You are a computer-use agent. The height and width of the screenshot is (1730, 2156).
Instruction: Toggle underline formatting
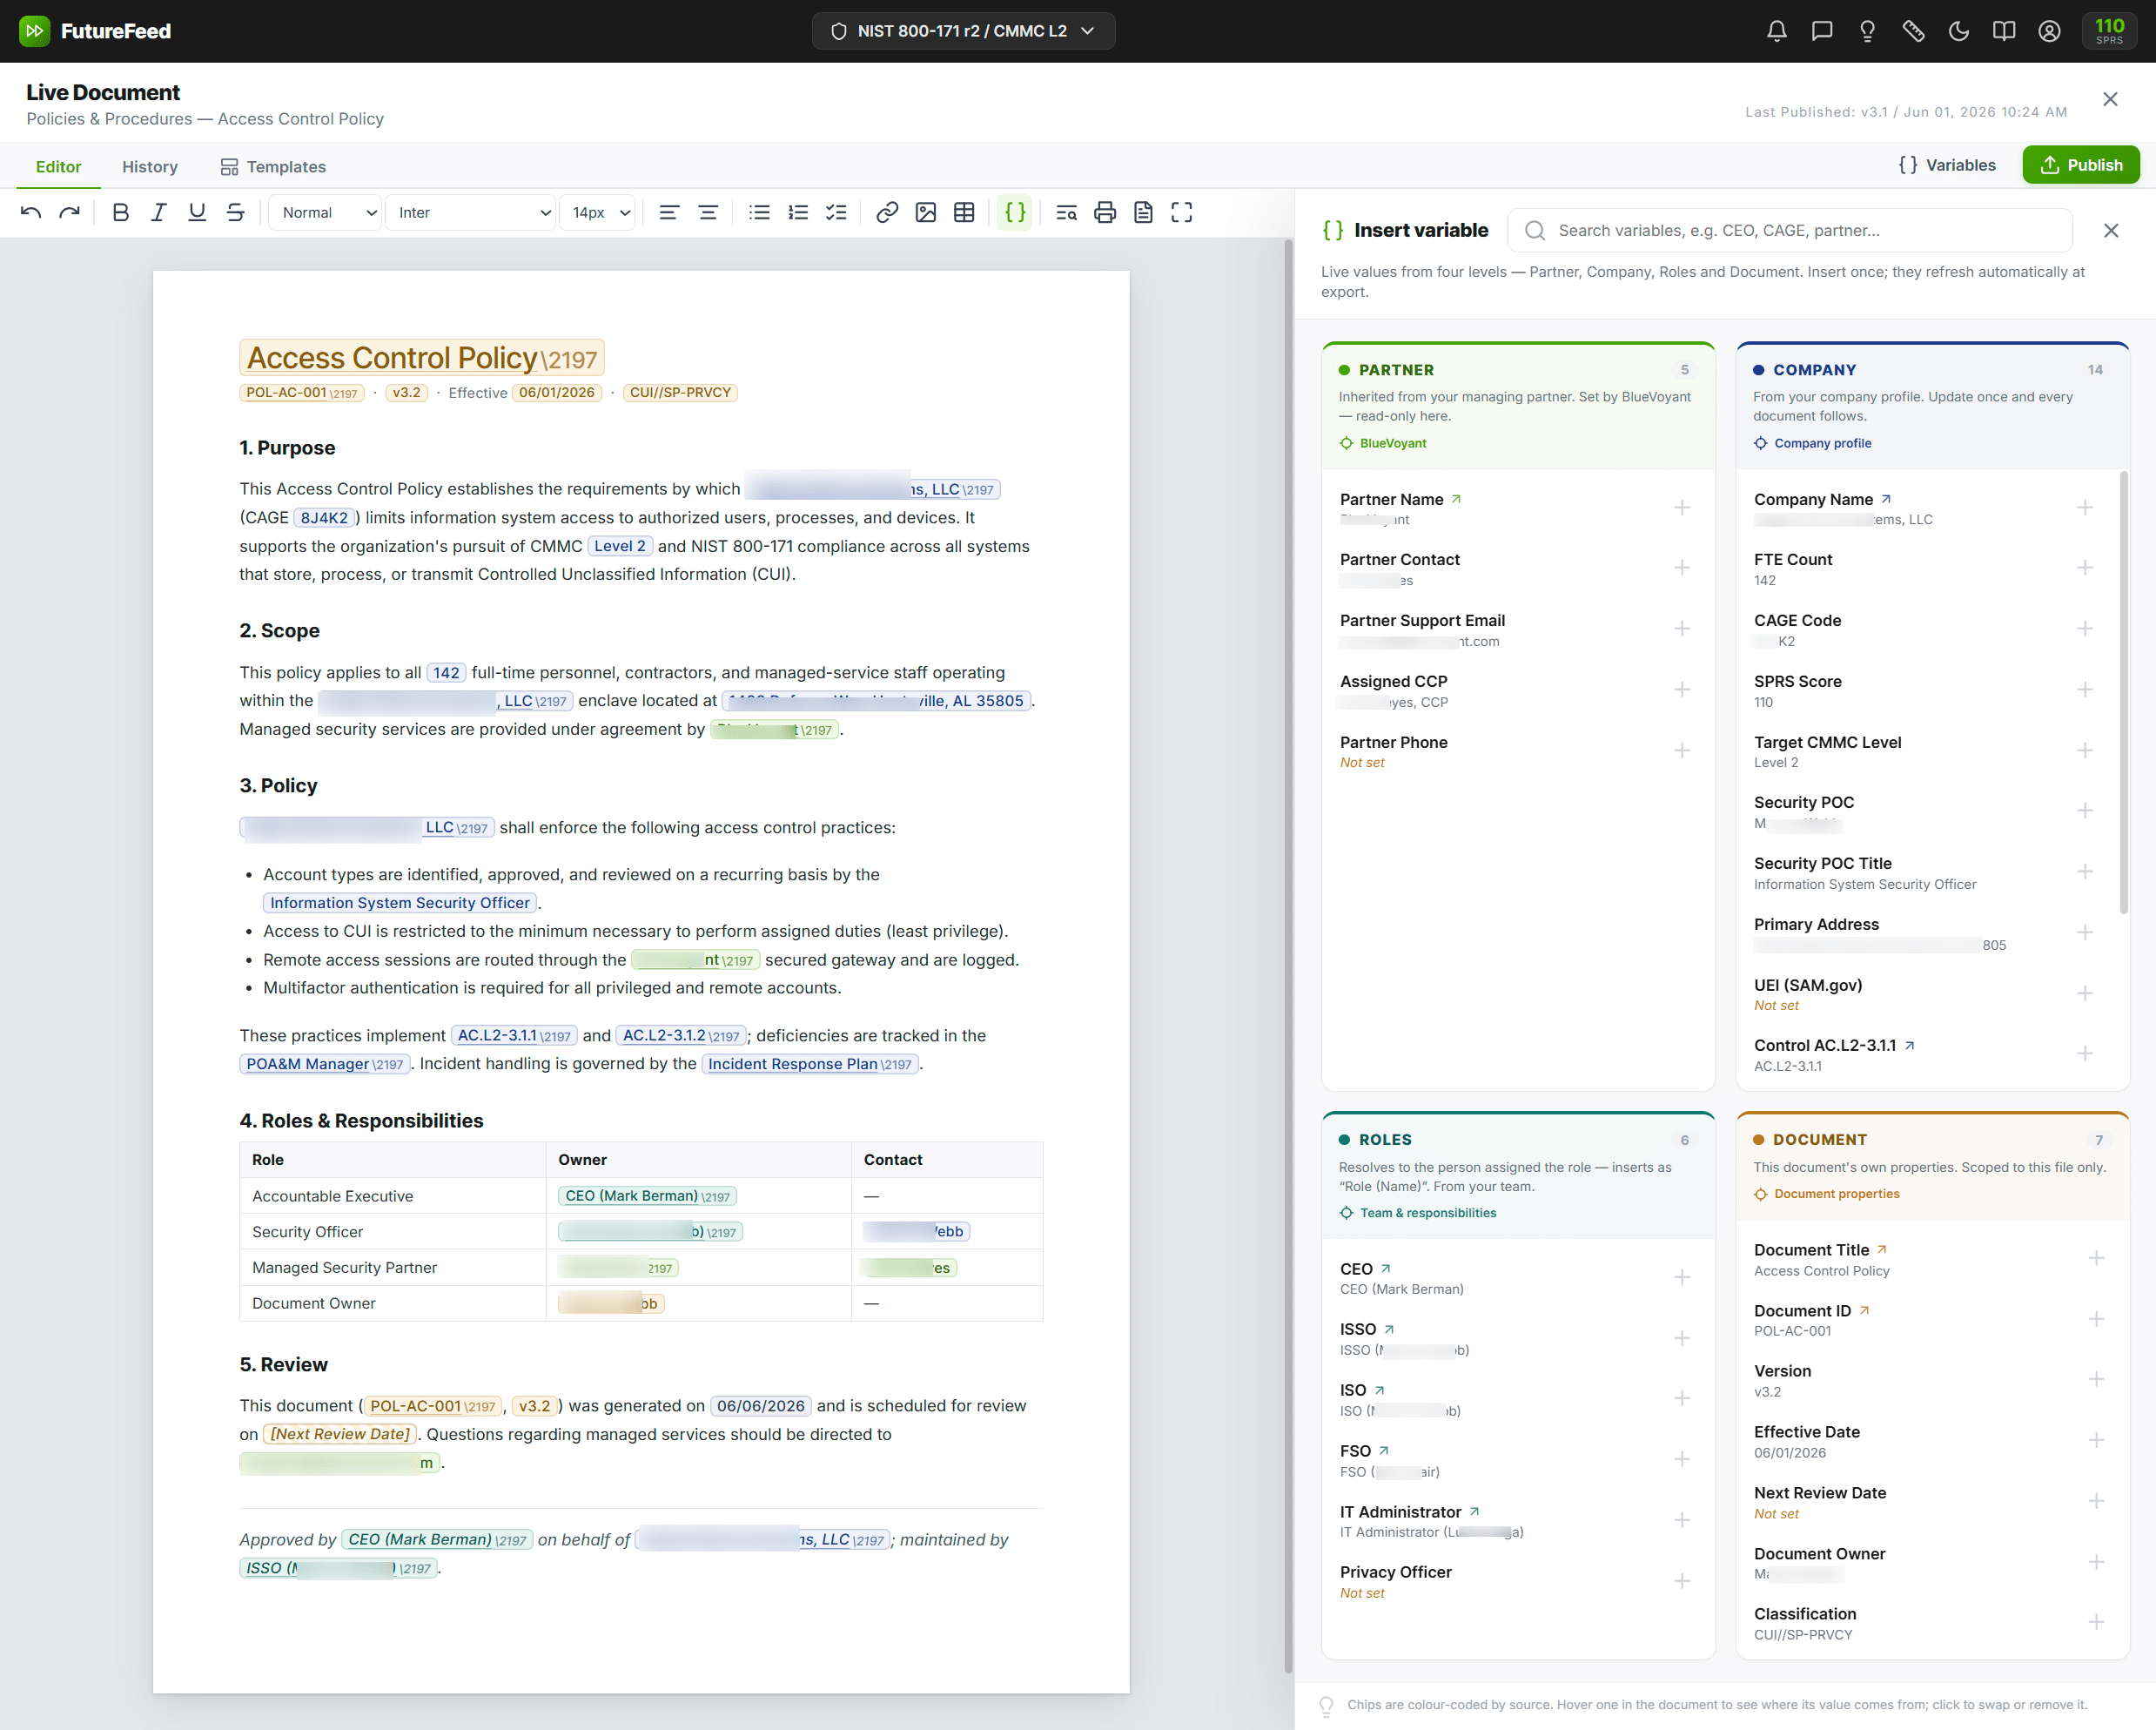[197, 212]
